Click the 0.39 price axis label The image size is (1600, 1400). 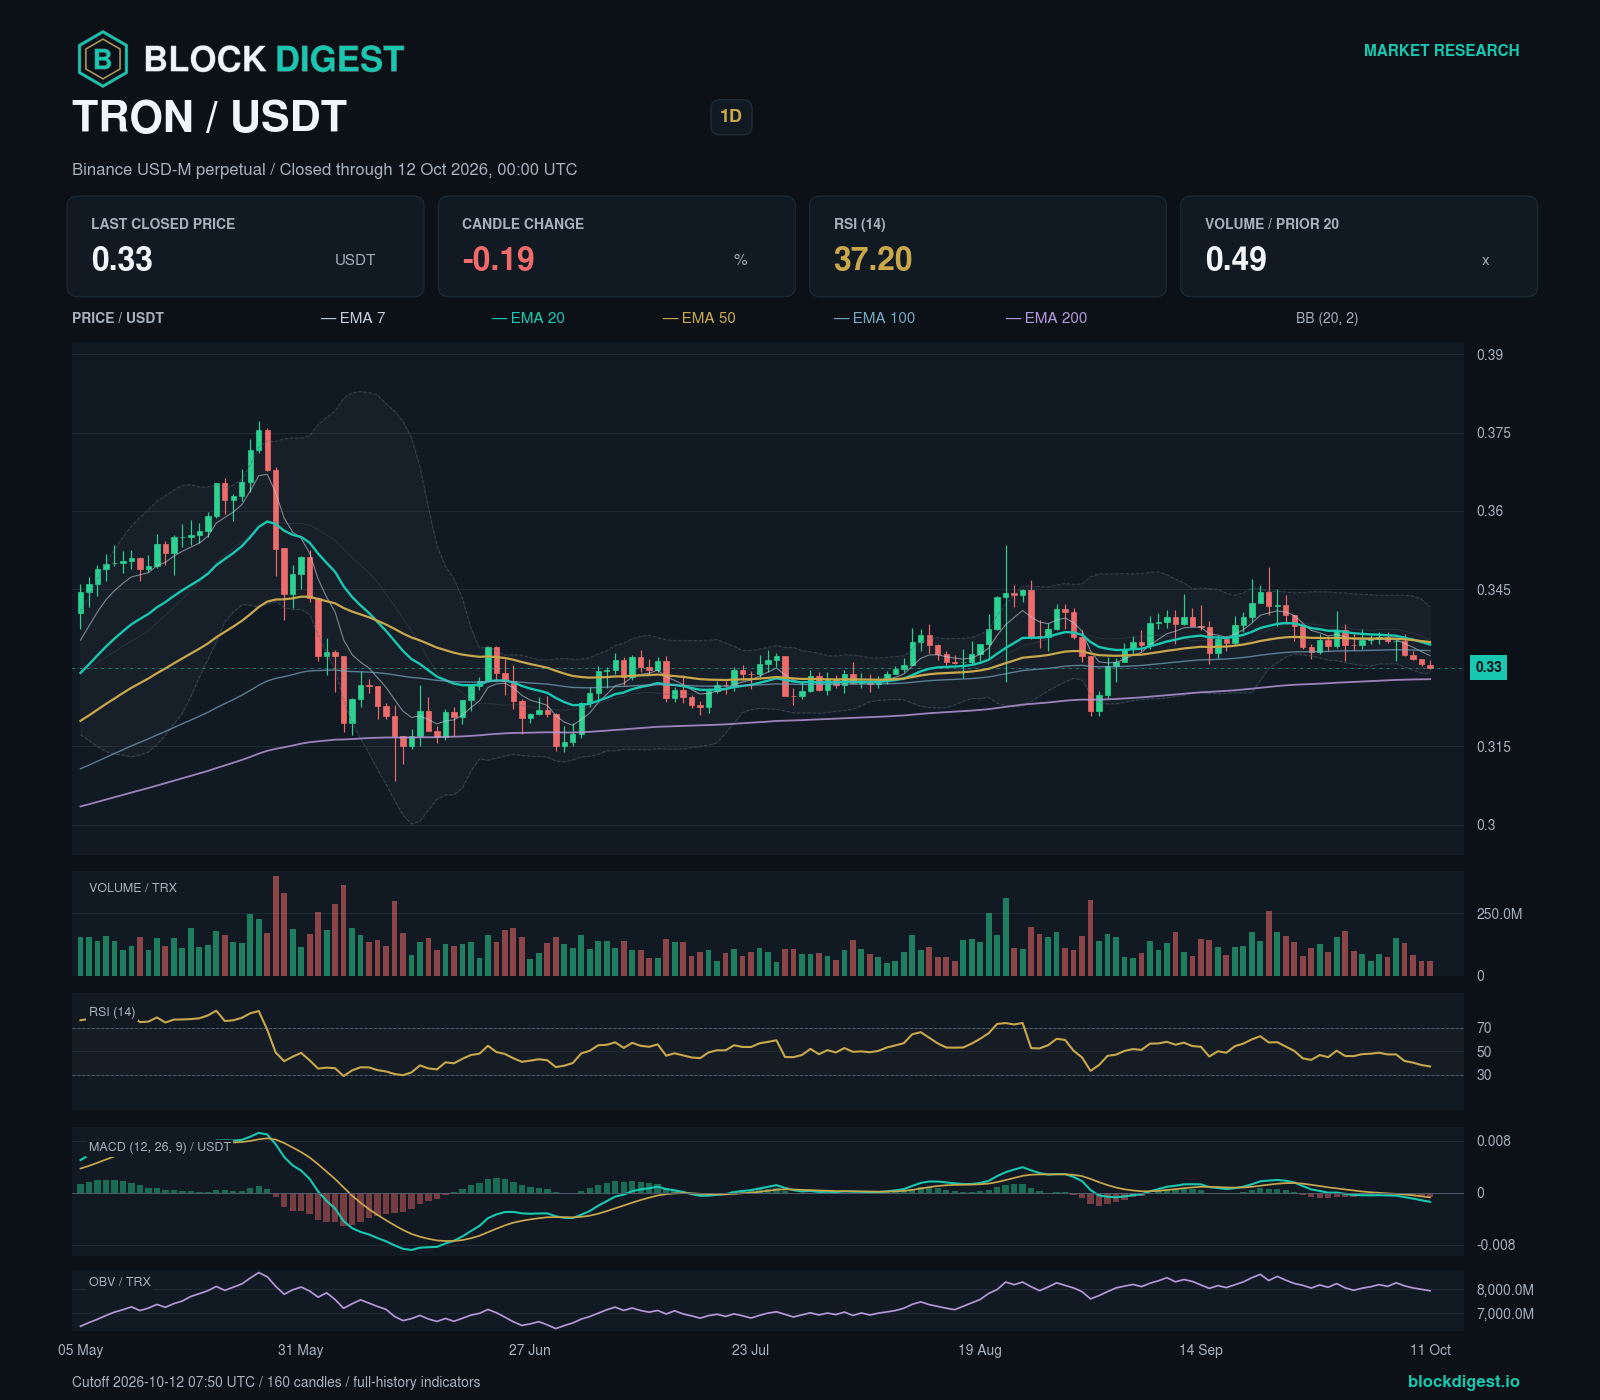tap(1490, 355)
